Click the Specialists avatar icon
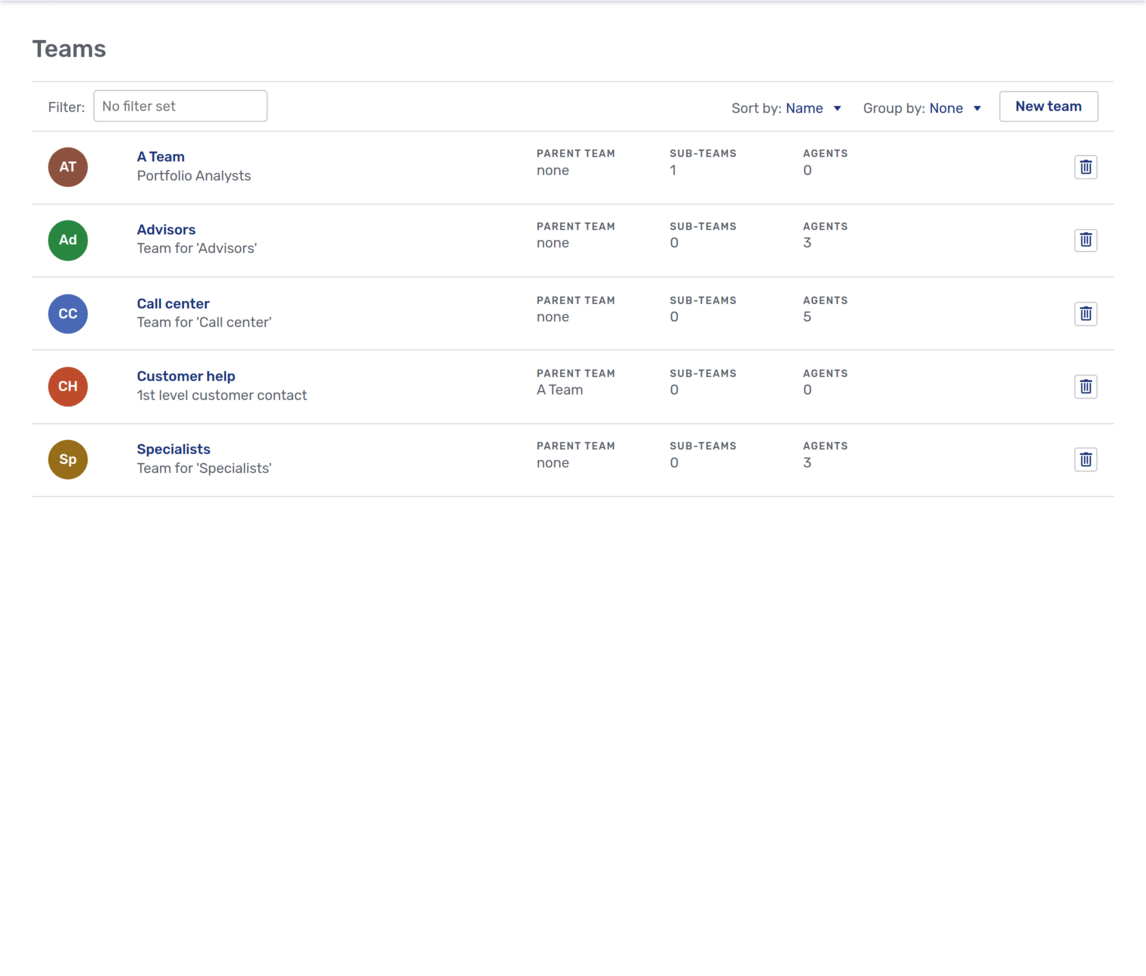The width and height of the screenshot is (1146, 976). (67, 459)
